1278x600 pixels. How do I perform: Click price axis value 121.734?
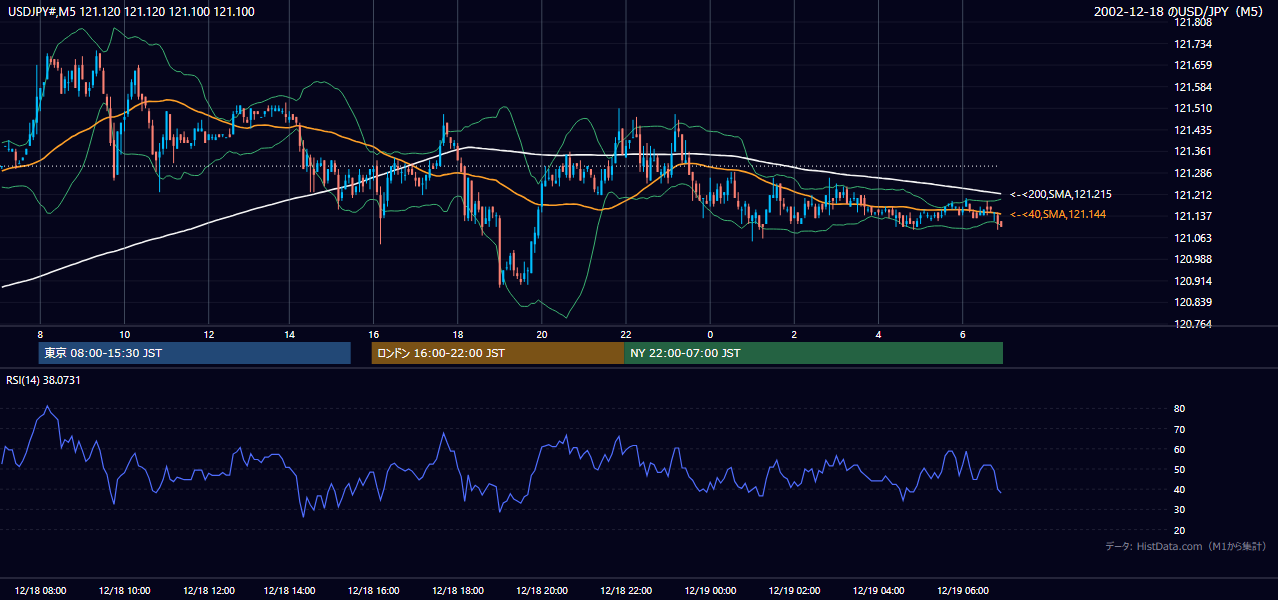(1194, 44)
